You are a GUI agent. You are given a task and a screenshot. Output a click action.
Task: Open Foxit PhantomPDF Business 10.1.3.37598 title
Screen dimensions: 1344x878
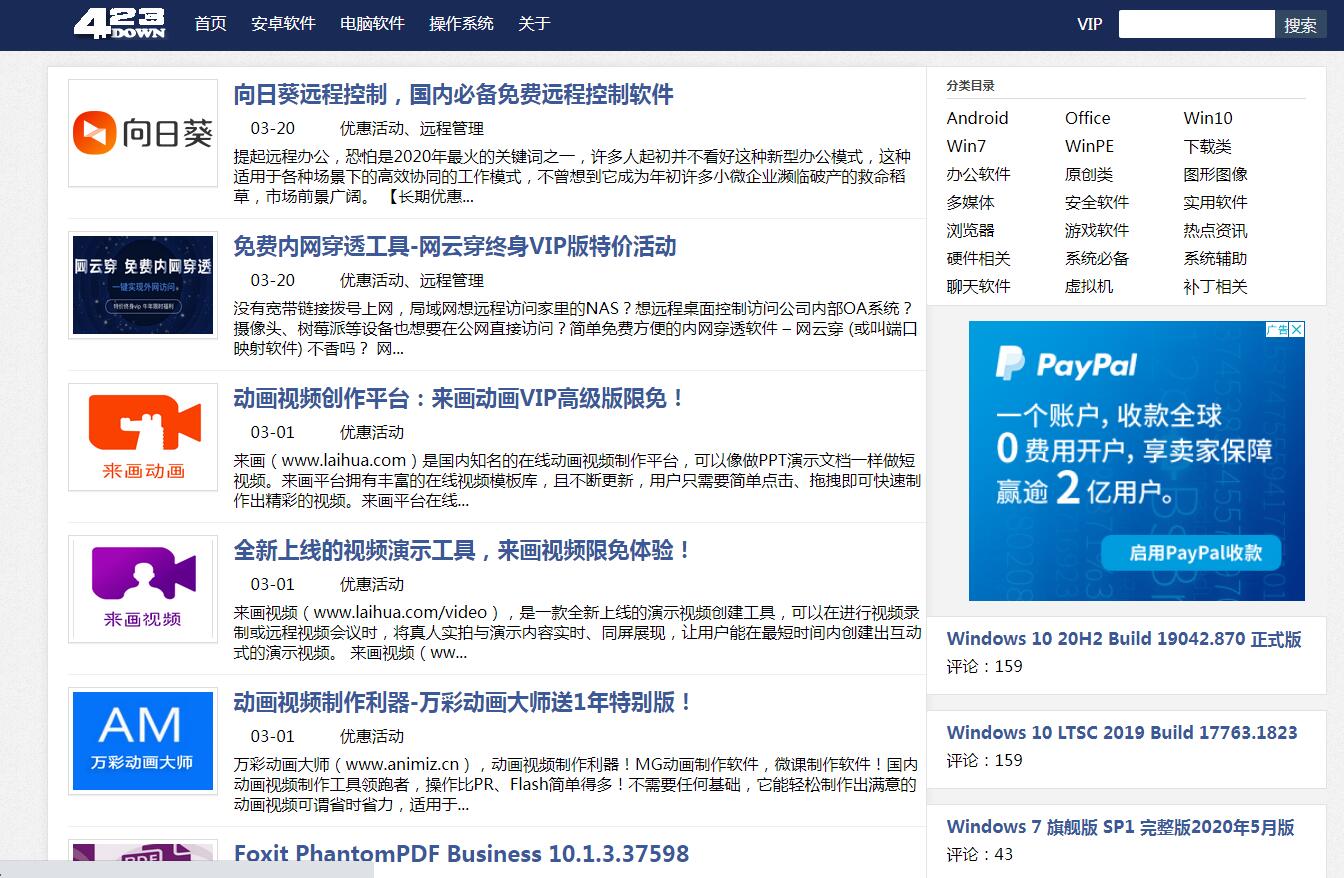[461, 854]
